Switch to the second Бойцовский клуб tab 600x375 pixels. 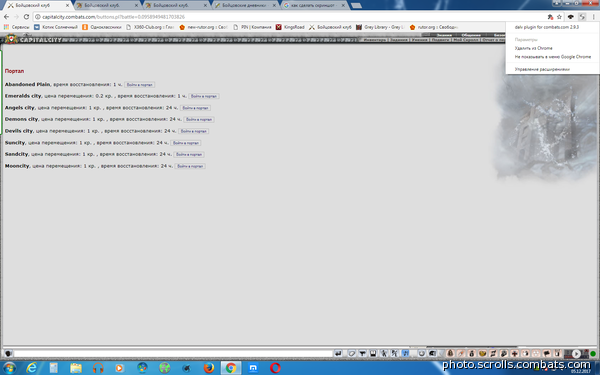(x=107, y=5)
